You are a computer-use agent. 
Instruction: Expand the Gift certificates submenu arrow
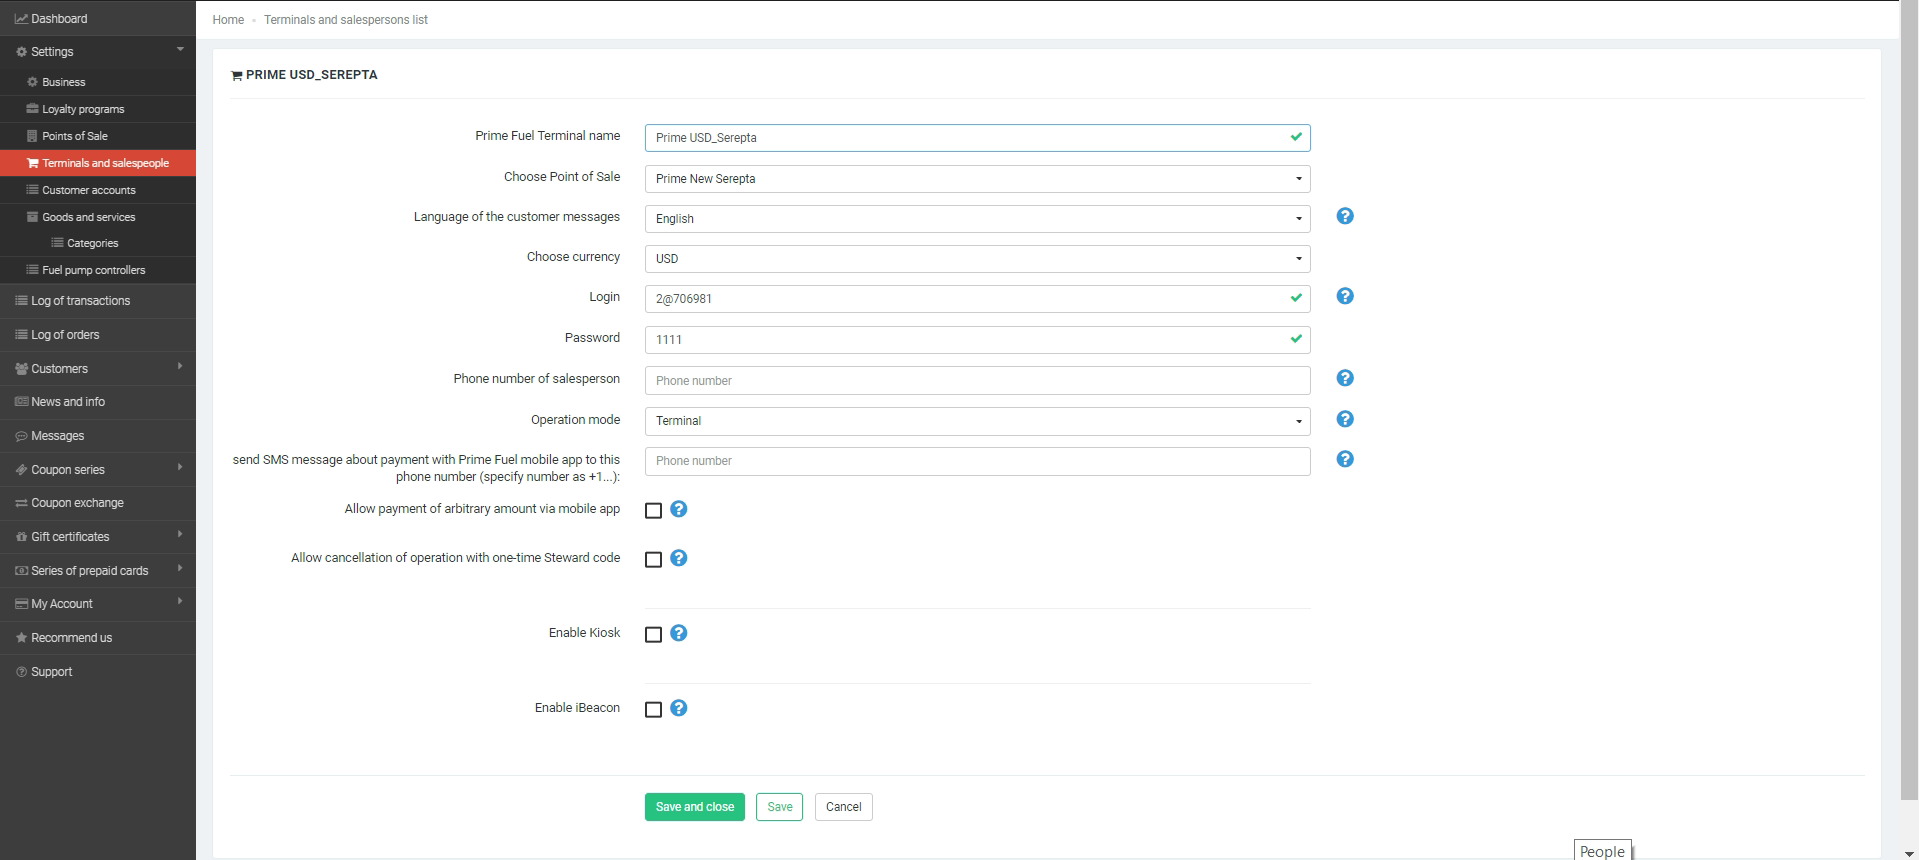coord(180,535)
